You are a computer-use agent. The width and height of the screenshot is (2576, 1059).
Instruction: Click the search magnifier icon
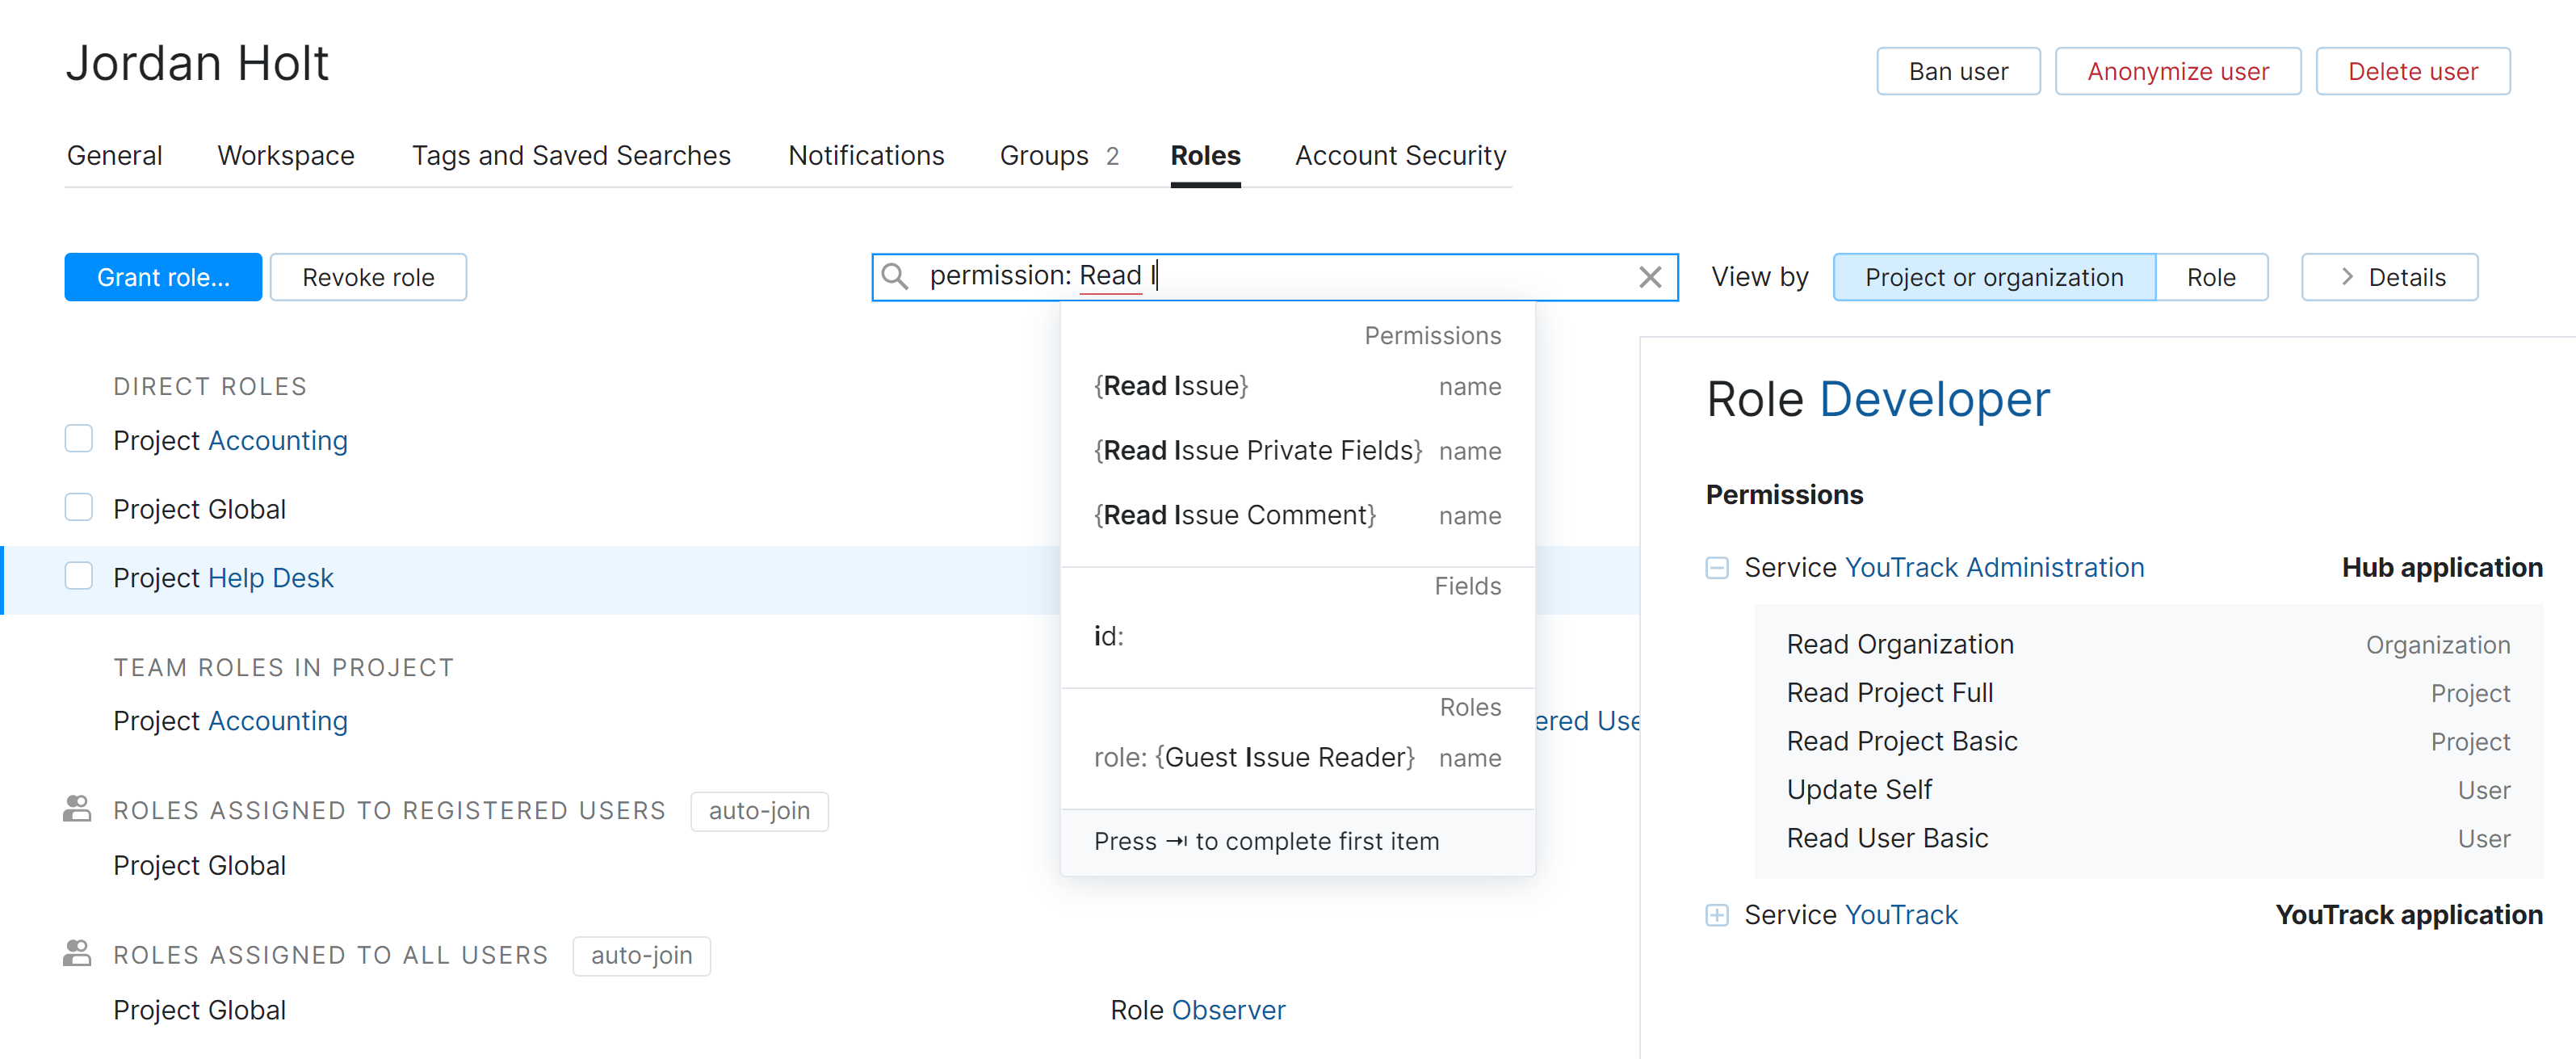click(895, 277)
